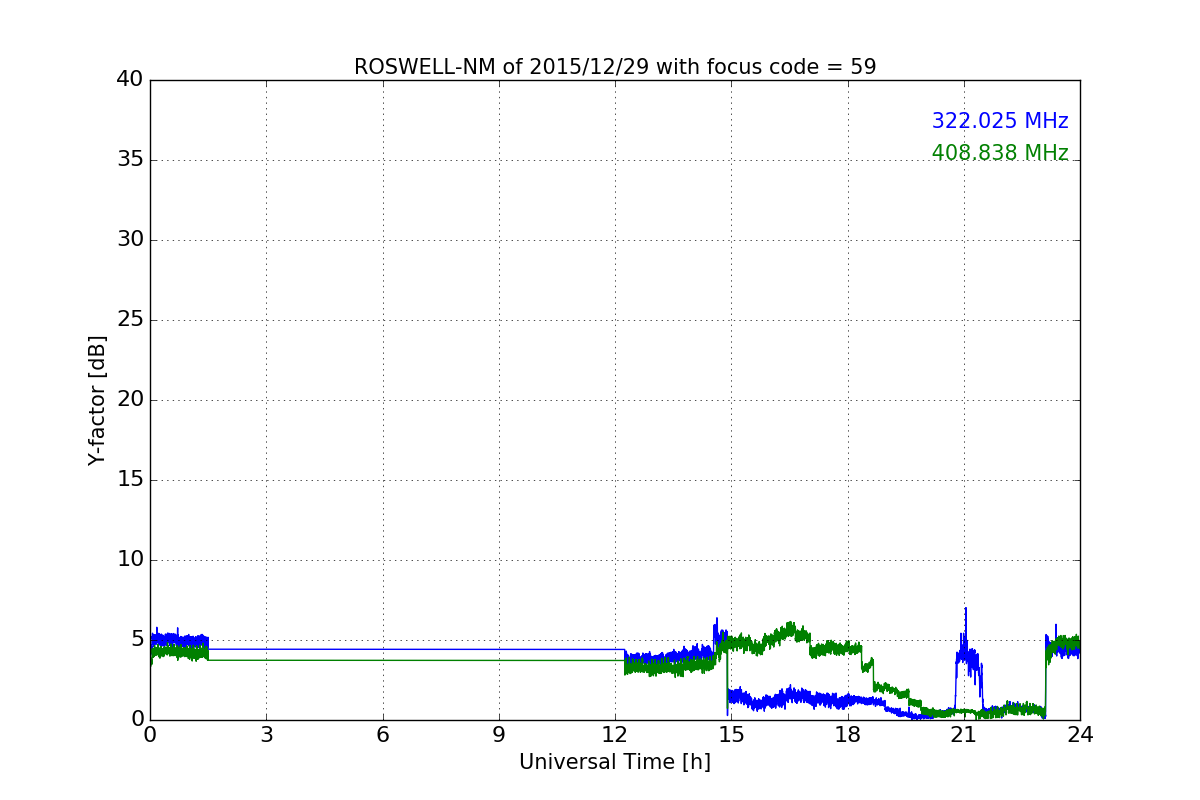
Task: Click x-axis tick label 3
Action: [x=266, y=735]
